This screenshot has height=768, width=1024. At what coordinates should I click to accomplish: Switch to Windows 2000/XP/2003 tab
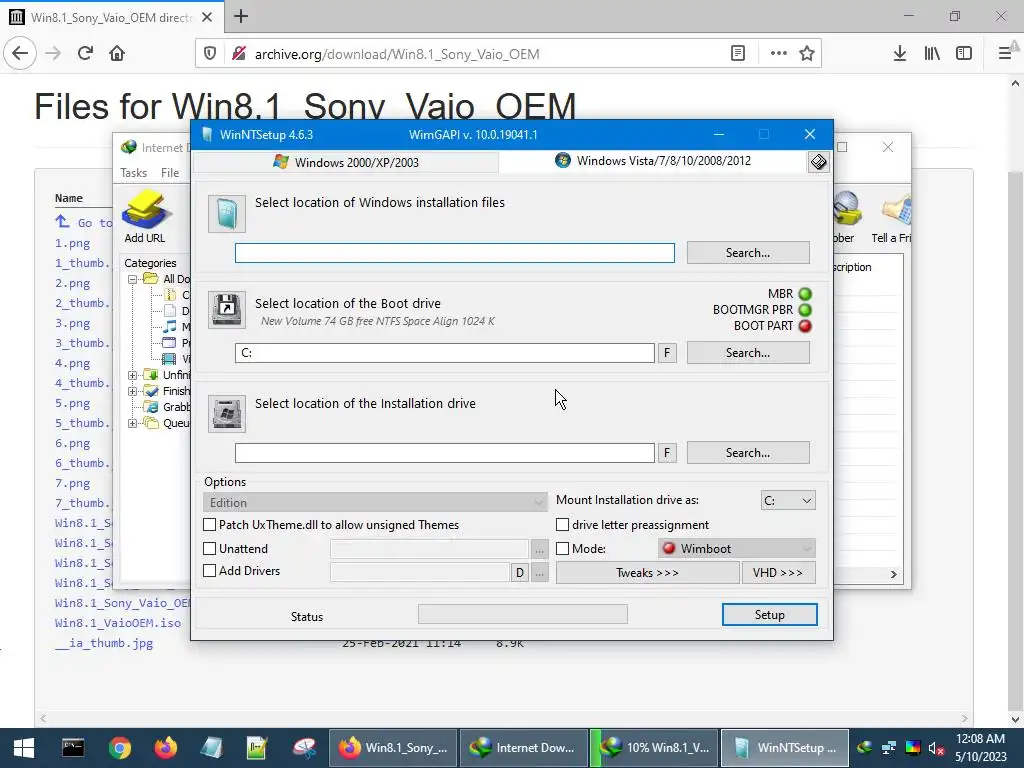345,162
